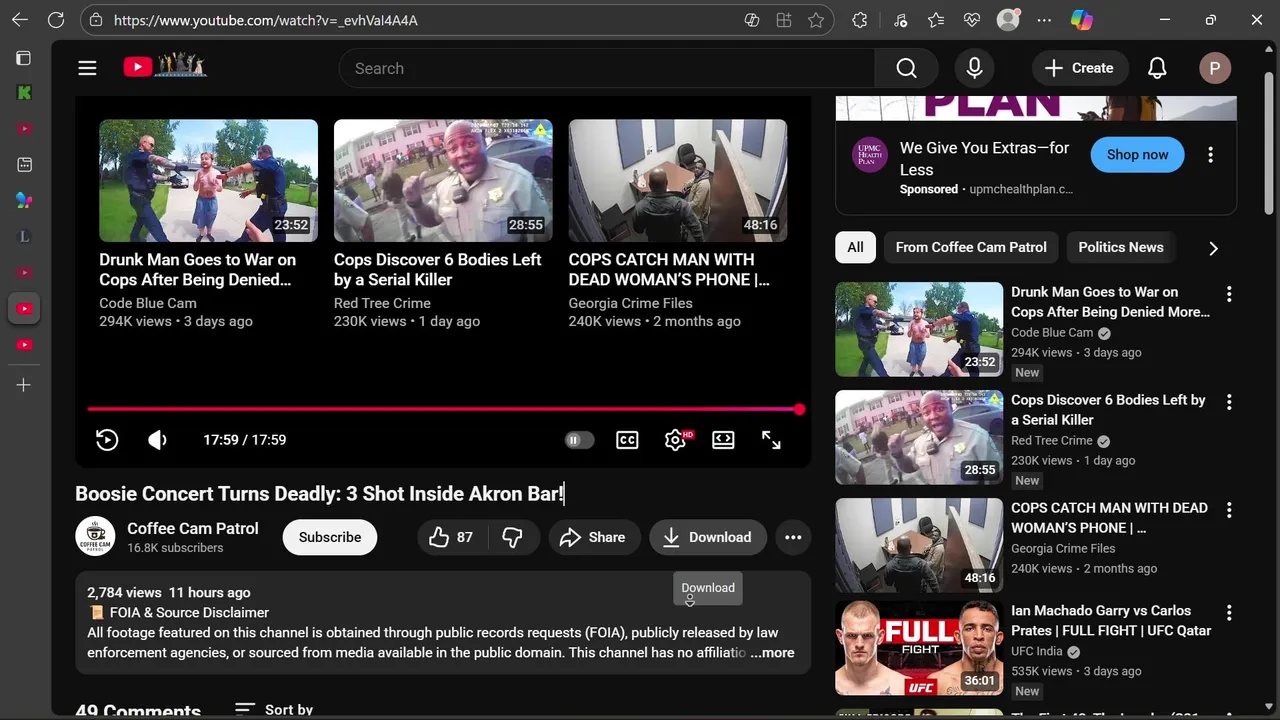This screenshot has height=720, width=1280.
Task: Switch to theater mode
Action: point(723,440)
